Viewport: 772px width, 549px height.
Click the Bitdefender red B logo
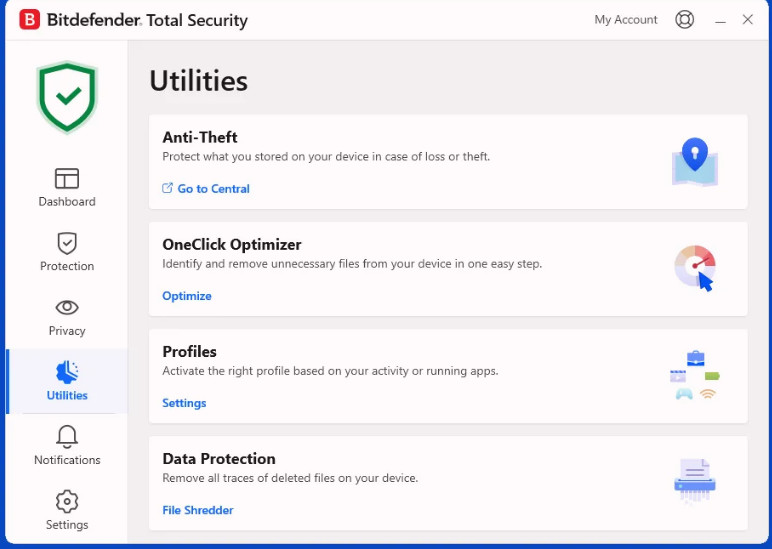click(30, 20)
